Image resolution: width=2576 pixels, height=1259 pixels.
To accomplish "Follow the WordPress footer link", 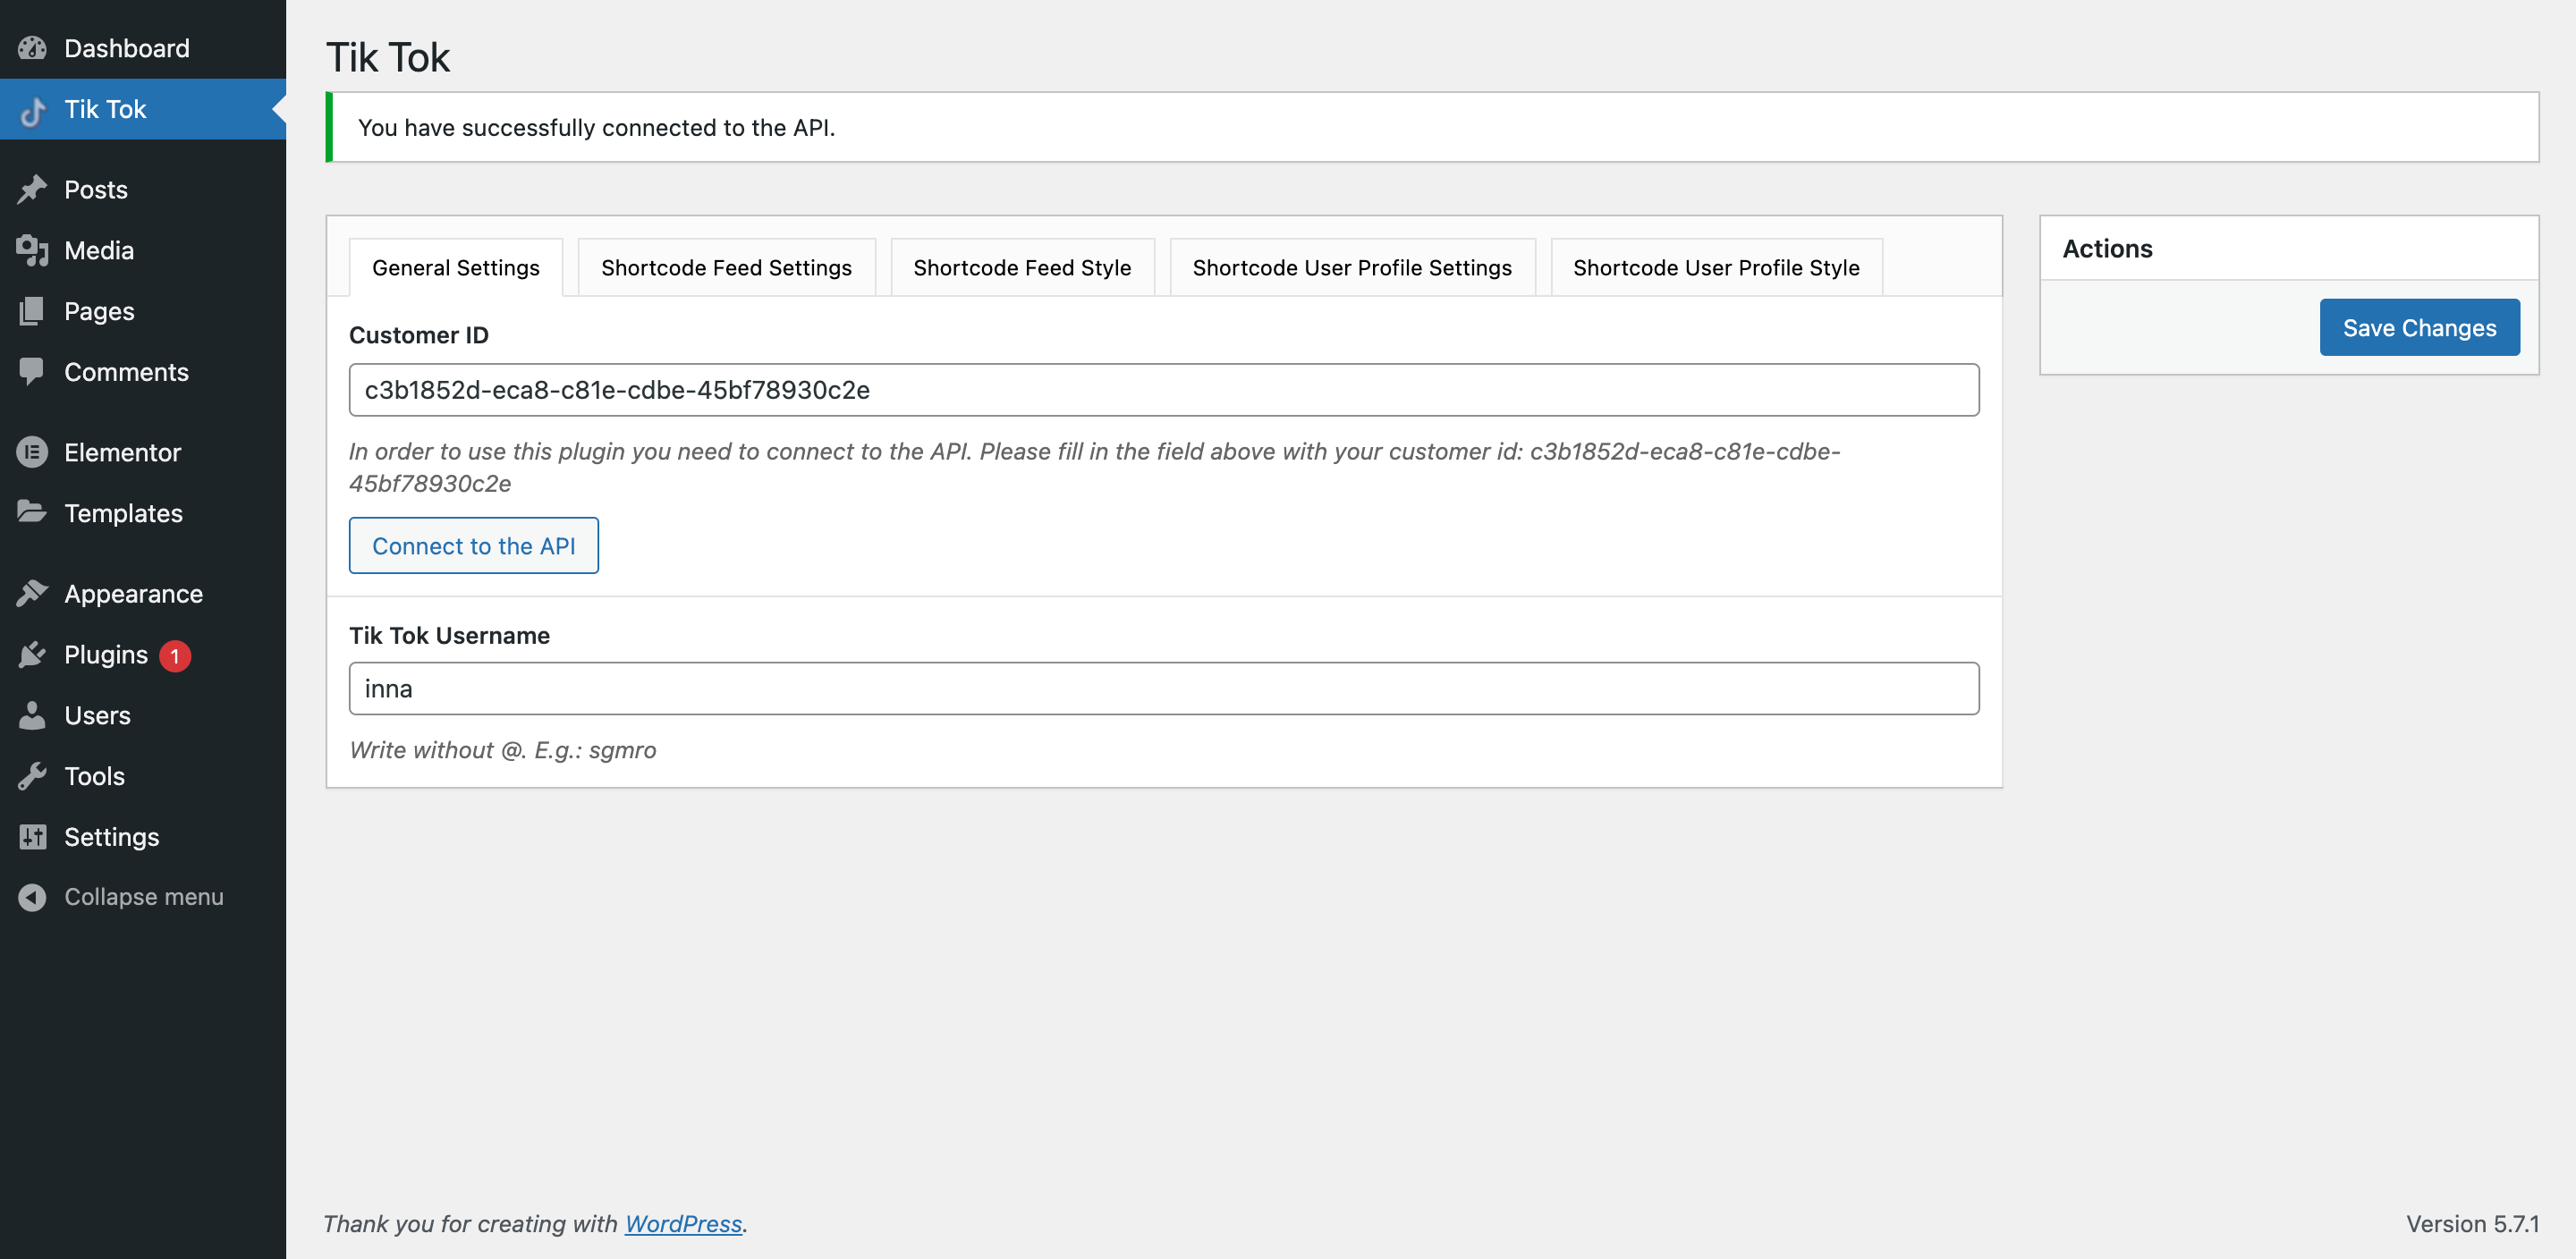I will (683, 1223).
